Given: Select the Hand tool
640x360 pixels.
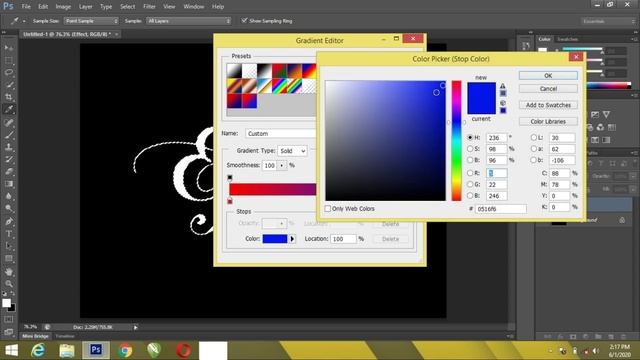Looking at the screenshot, I should (9, 271).
